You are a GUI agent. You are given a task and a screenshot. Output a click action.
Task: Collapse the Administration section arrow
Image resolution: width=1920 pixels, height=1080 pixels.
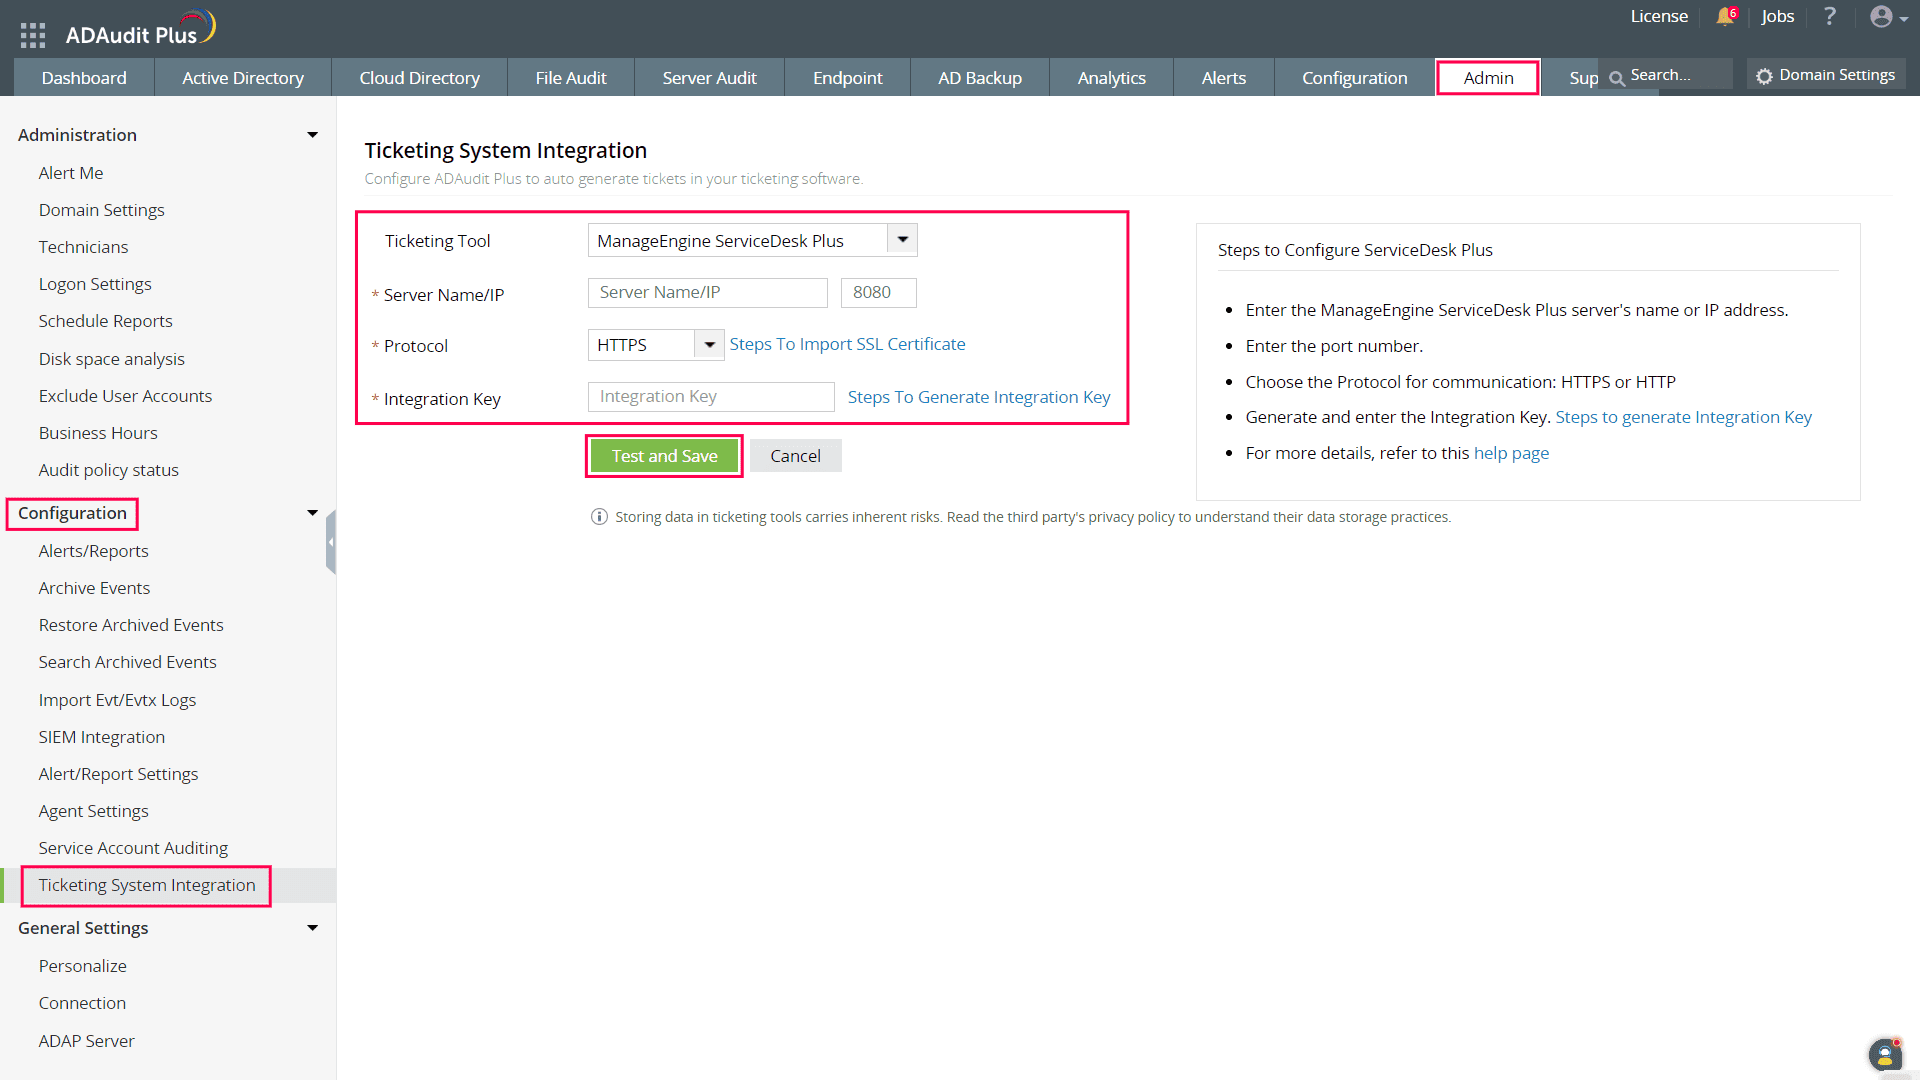point(312,135)
